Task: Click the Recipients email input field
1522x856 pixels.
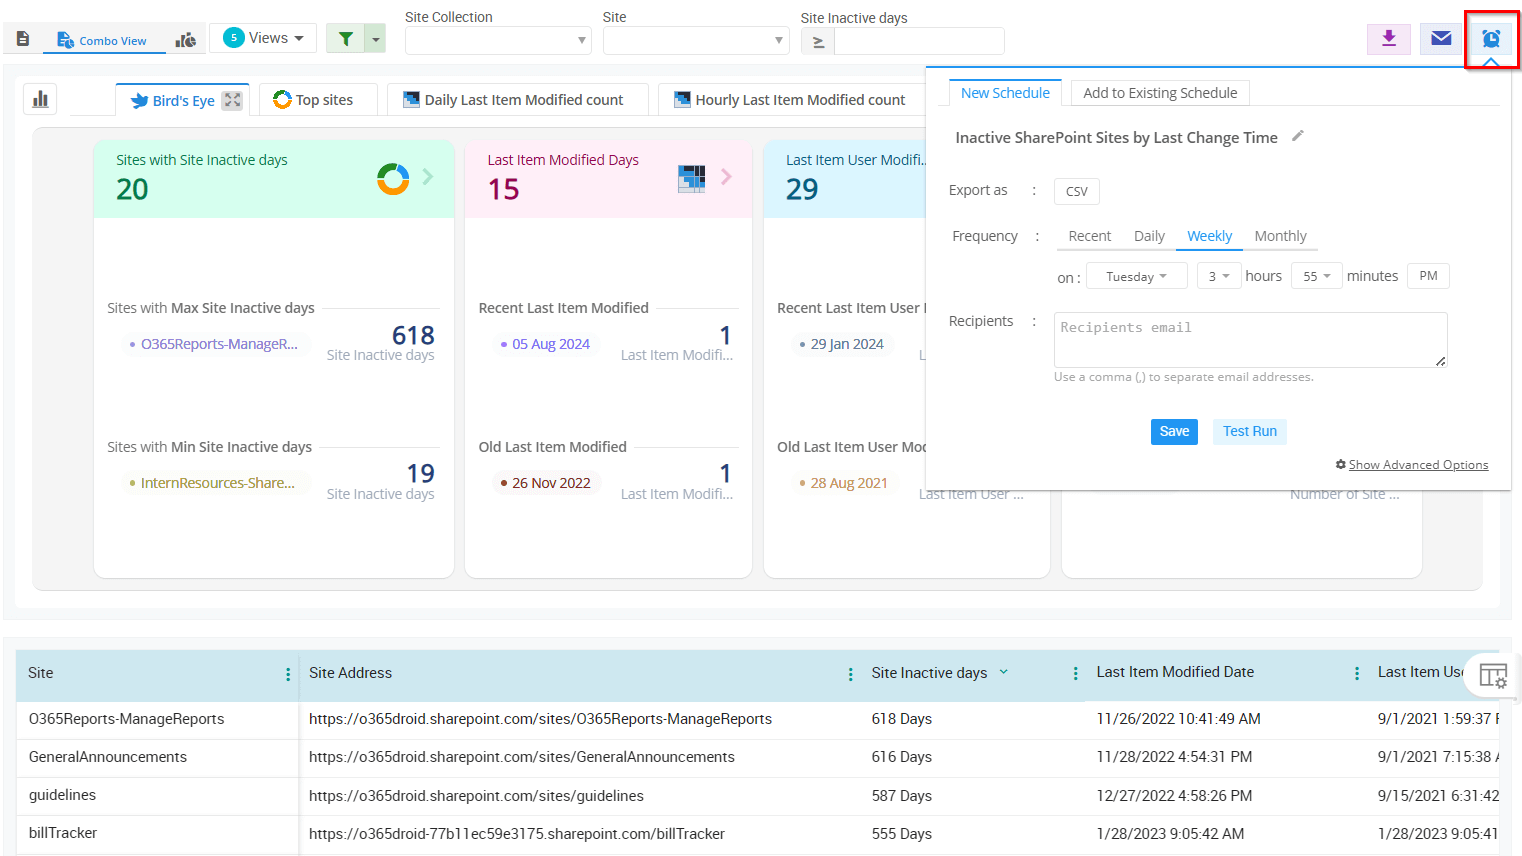Action: click(x=1248, y=340)
